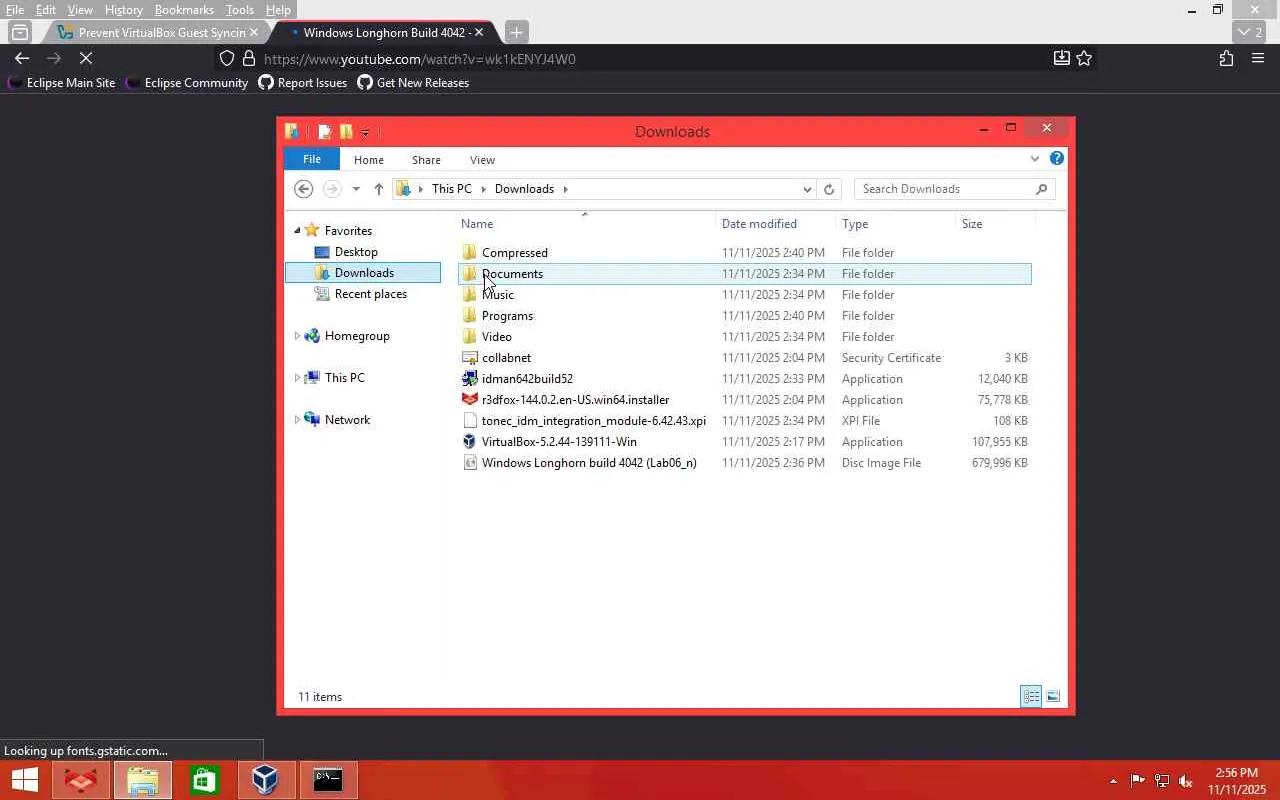Open r3dfox browser from taskbar
Screen dimensions: 1280x800
[81, 780]
